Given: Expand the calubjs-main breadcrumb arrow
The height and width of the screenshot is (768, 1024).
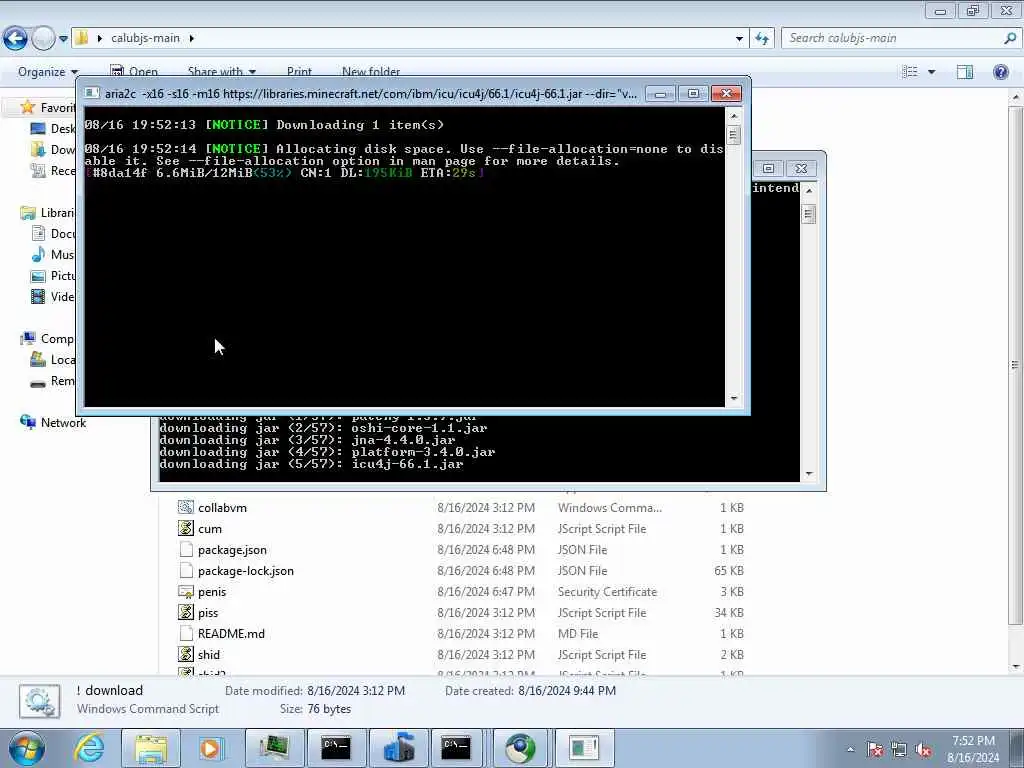Looking at the screenshot, I should pyautogui.click(x=191, y=38).
